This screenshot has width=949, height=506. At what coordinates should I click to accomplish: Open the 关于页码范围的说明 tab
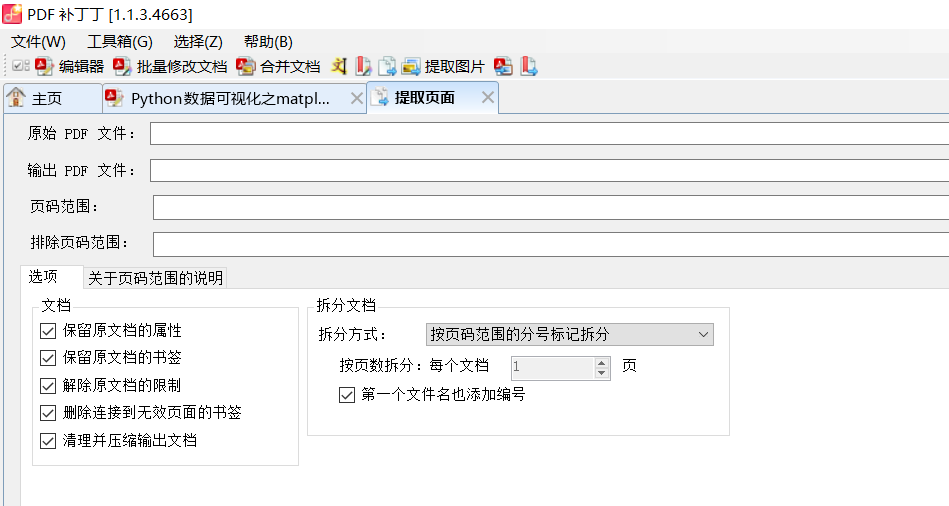click(x=156, y=278)
